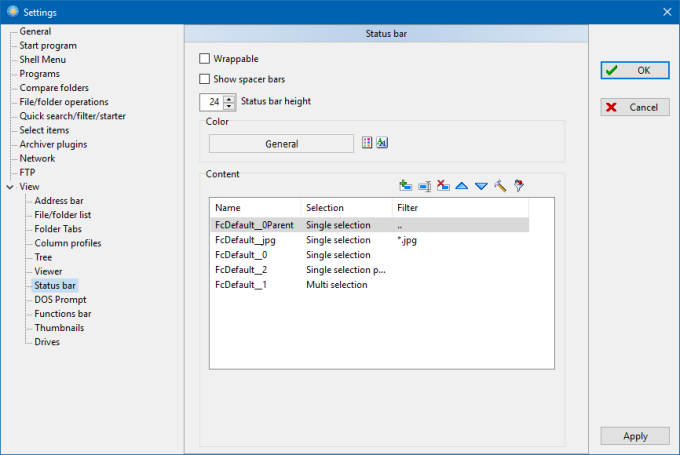
Task: Open Thumbnails settings
Action: click(x=59, y=328)
